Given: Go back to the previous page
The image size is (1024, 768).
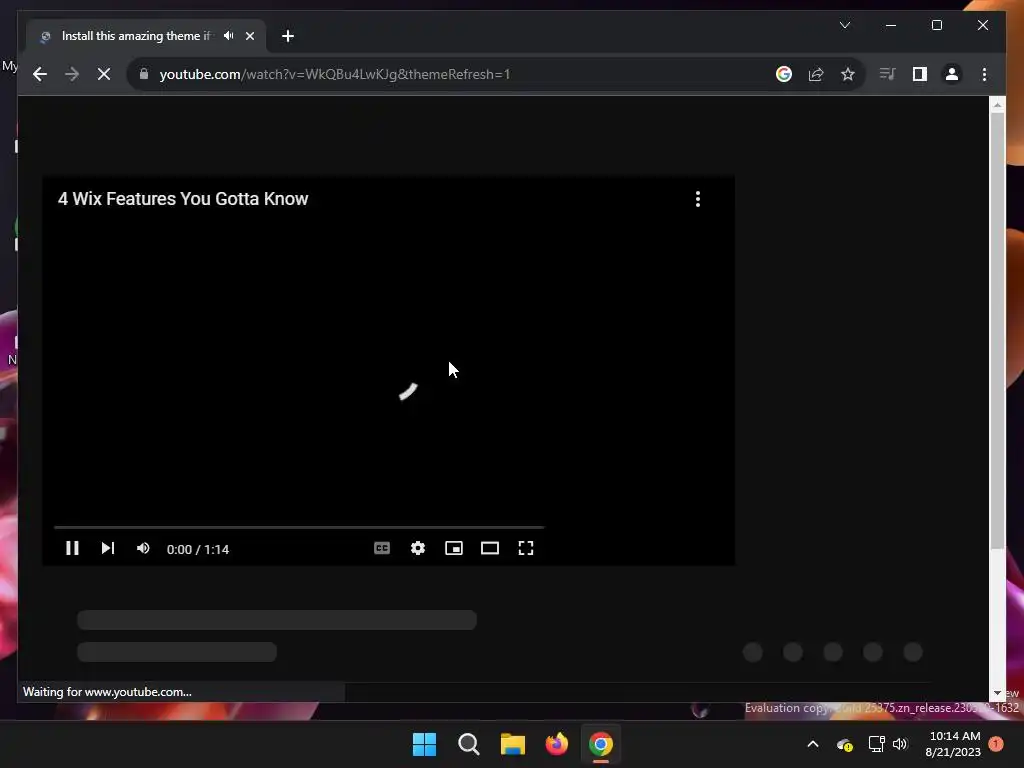Looking at the screenshot, I should [x=40, y=74].
